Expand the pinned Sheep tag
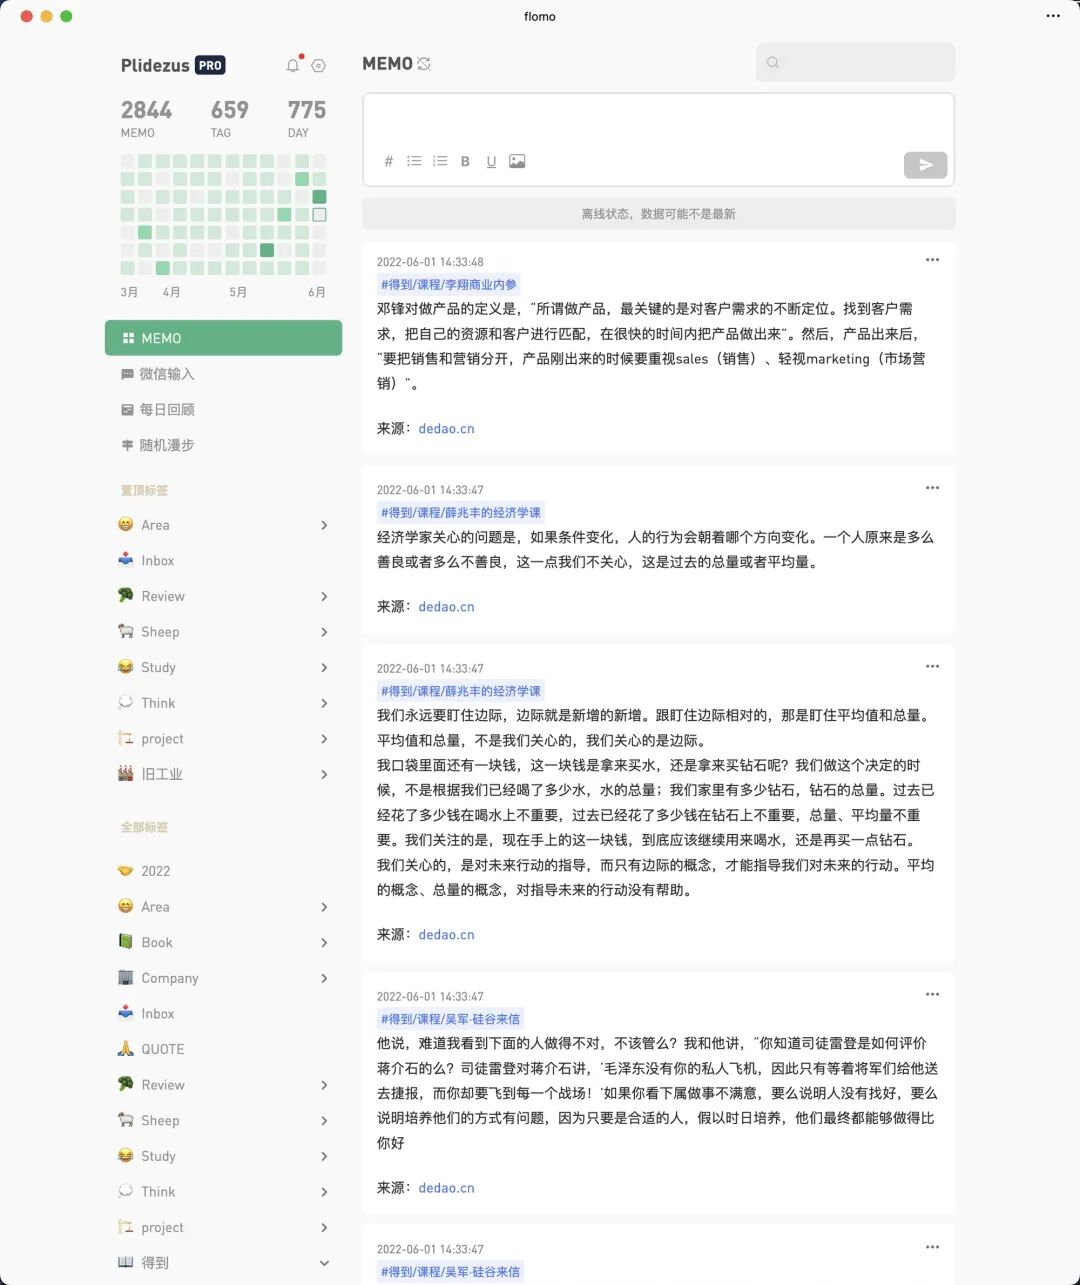1080x1285 pixels. pos(324,632)
